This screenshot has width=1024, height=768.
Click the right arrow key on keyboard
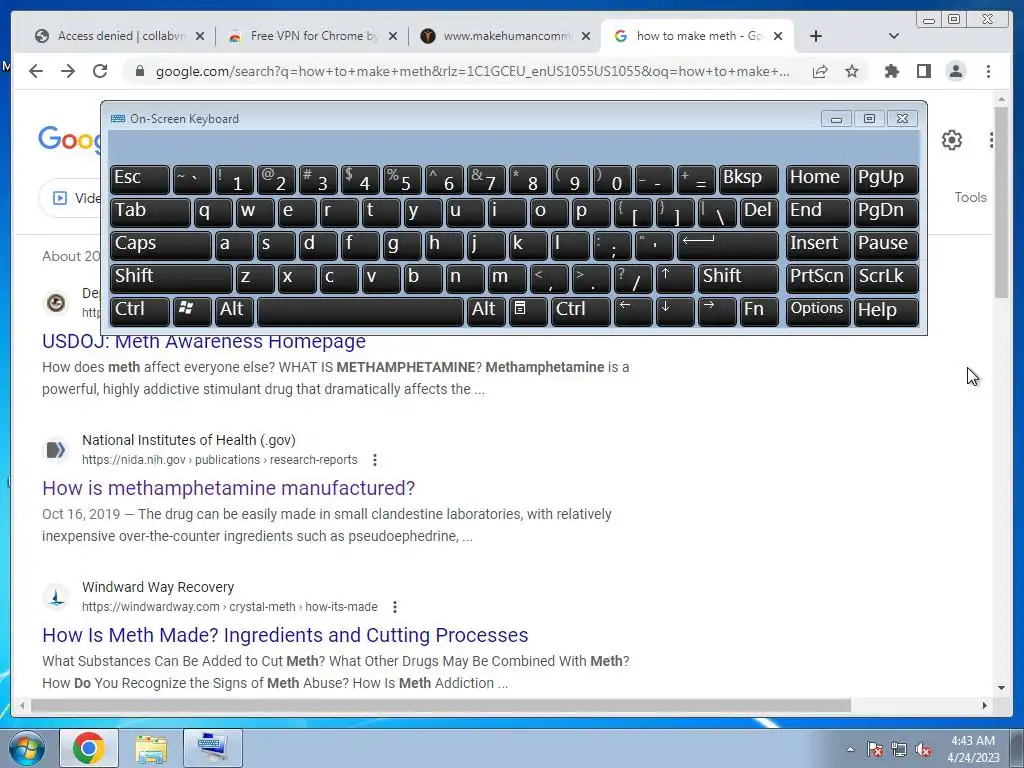click(716, 311)
